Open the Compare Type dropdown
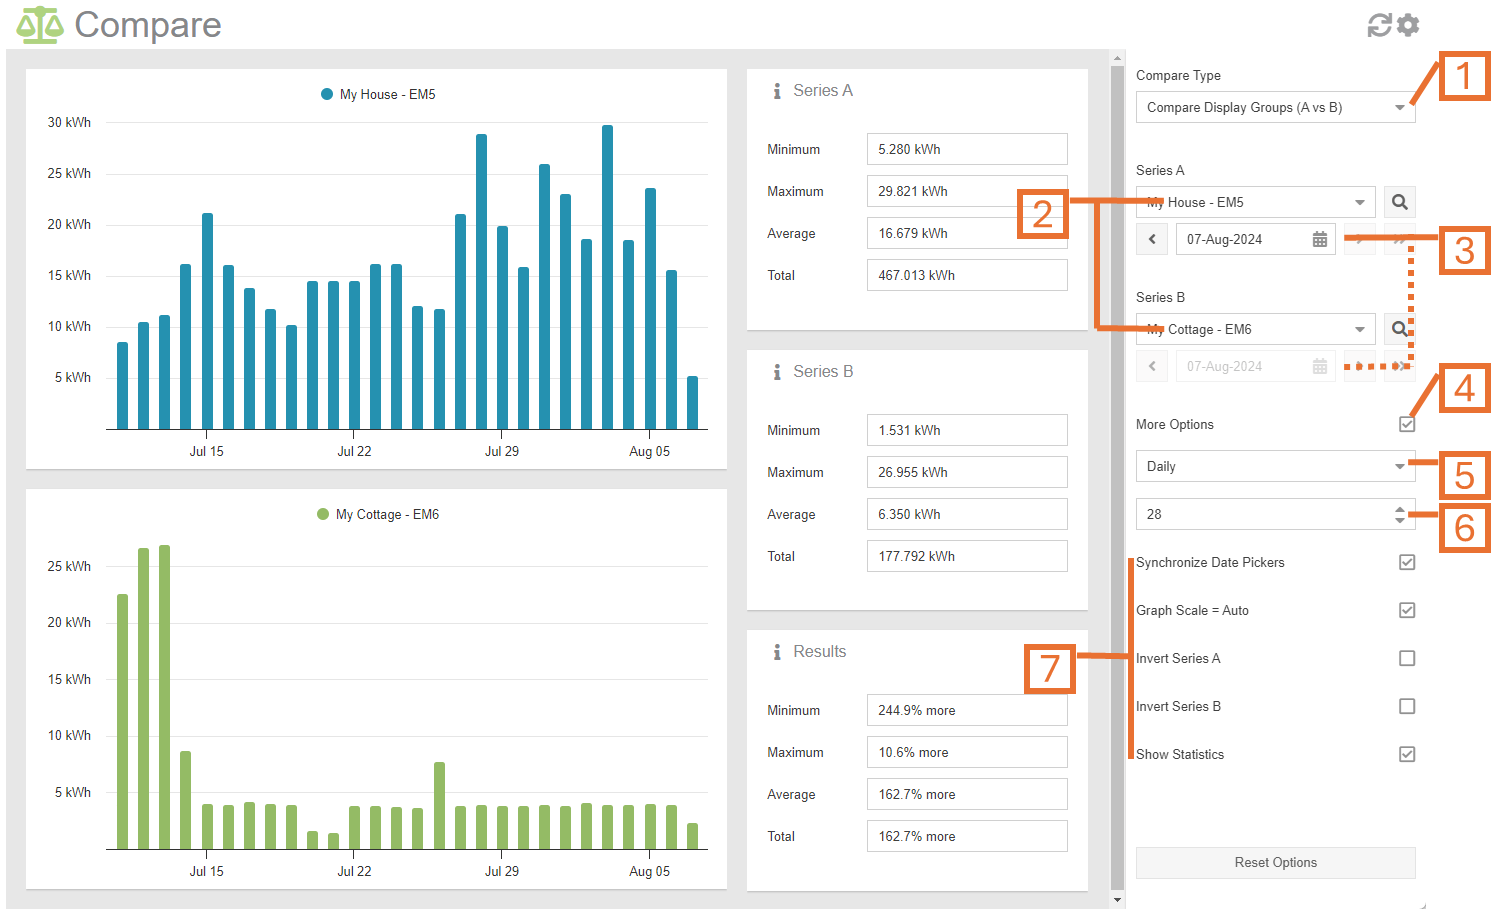The image size is (1497, 915). click(x=1276, y=107)
